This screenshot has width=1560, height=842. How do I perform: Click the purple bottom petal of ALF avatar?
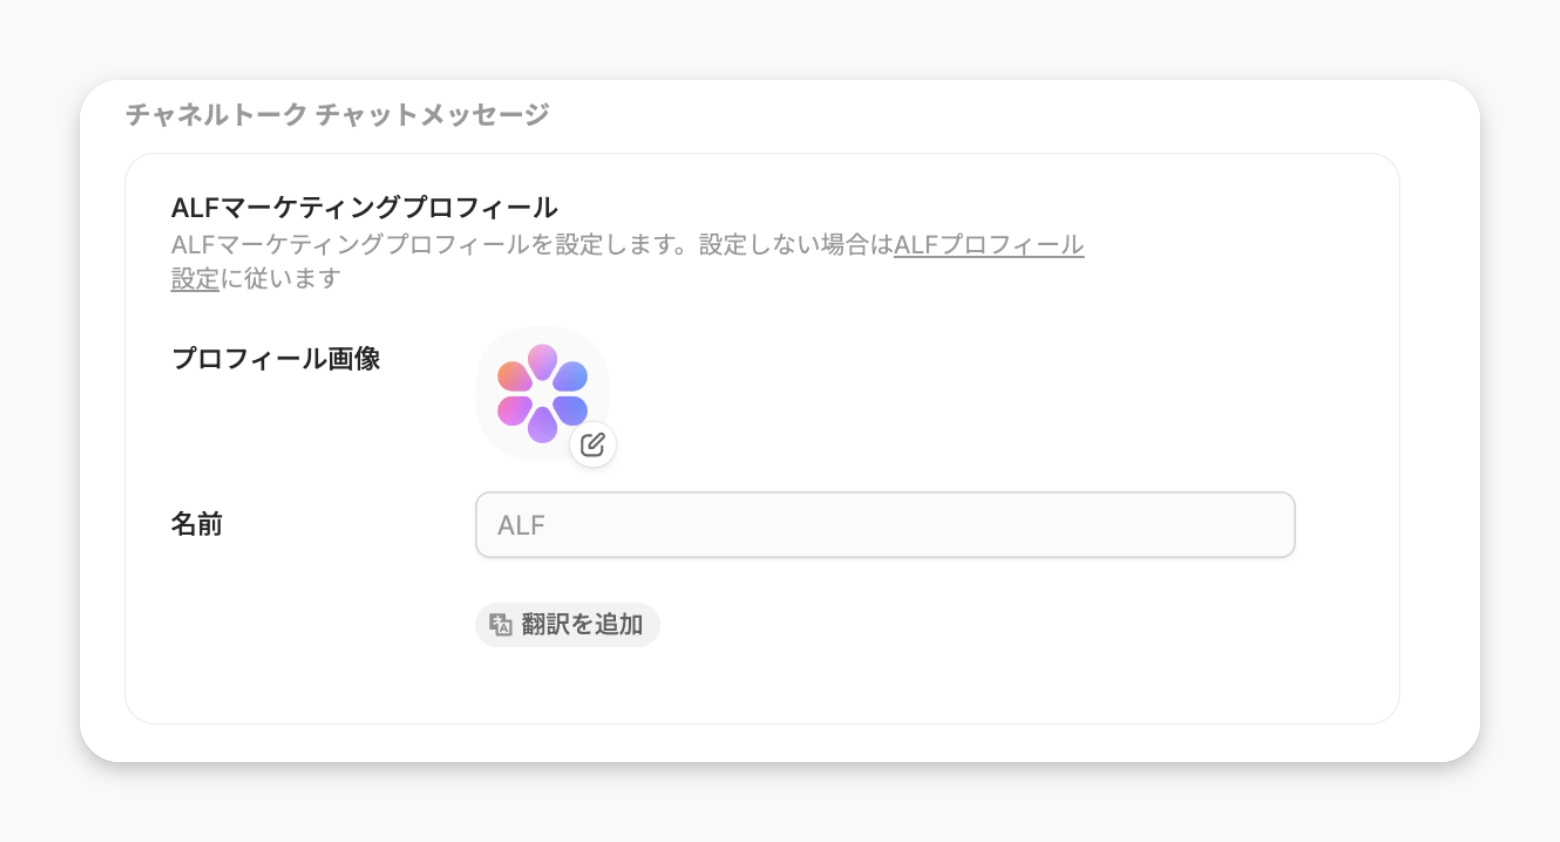pyautogui.click(x=543, y=425)
